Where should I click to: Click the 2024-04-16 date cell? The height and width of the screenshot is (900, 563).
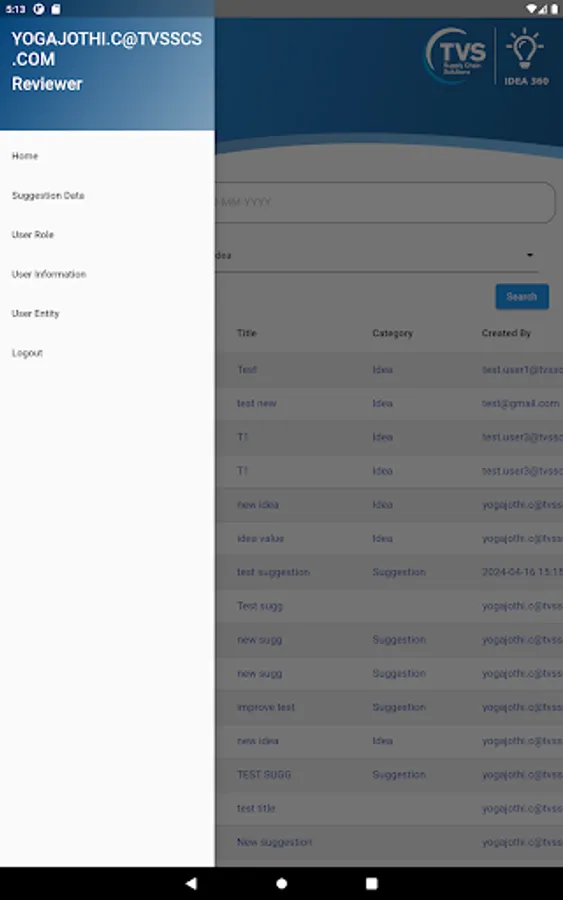pos(522,572)
